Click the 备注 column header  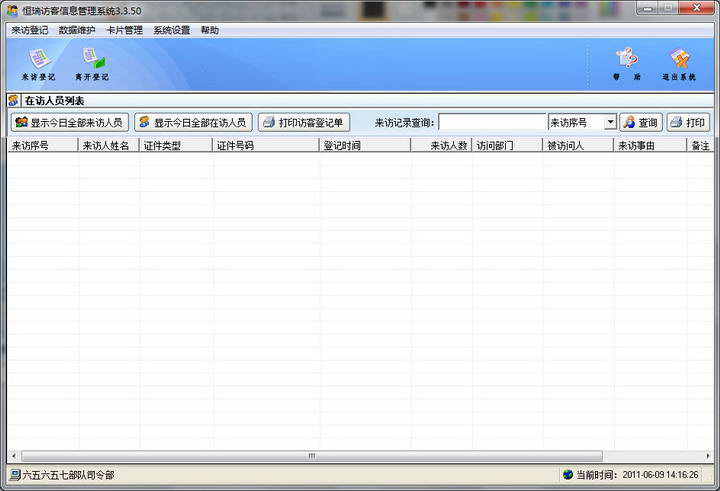(701, 146)
